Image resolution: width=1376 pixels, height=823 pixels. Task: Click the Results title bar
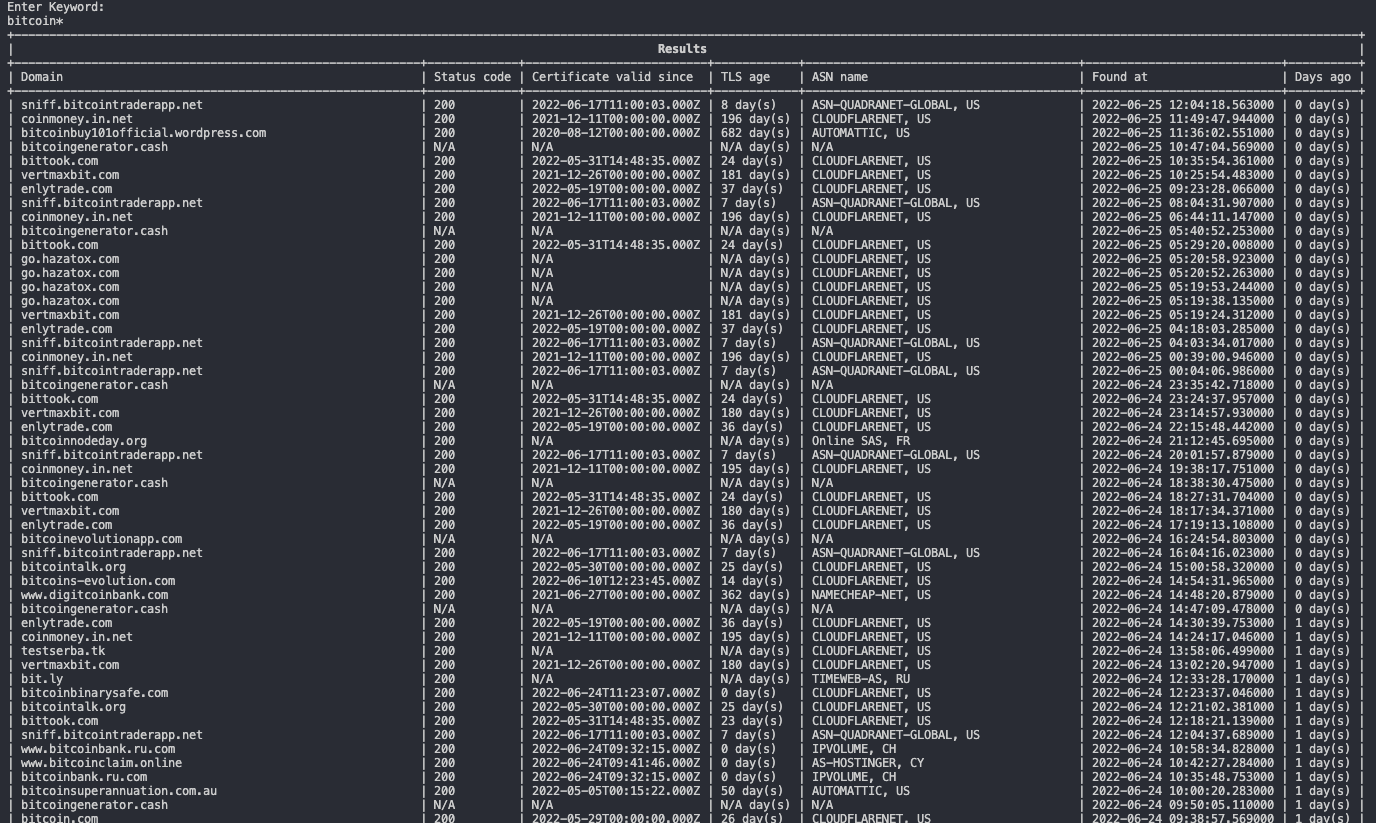[682, 48]
